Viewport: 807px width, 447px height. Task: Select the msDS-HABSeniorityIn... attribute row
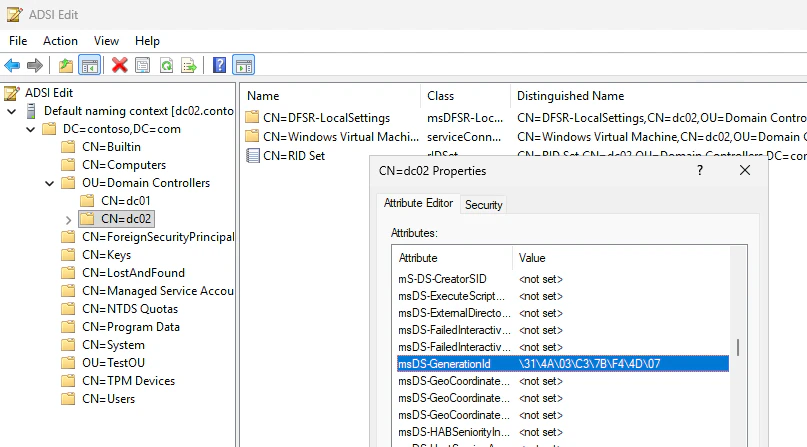click(563, 432)
